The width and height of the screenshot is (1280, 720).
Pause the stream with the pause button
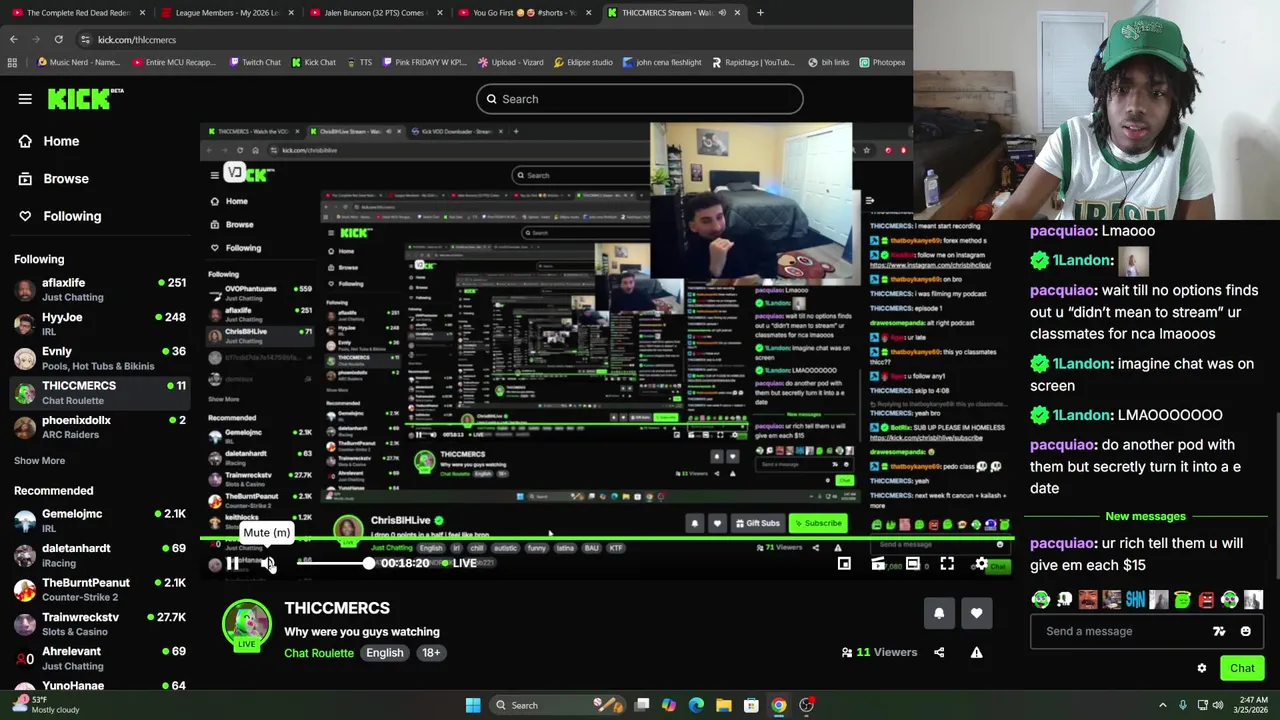pos(232,564)
